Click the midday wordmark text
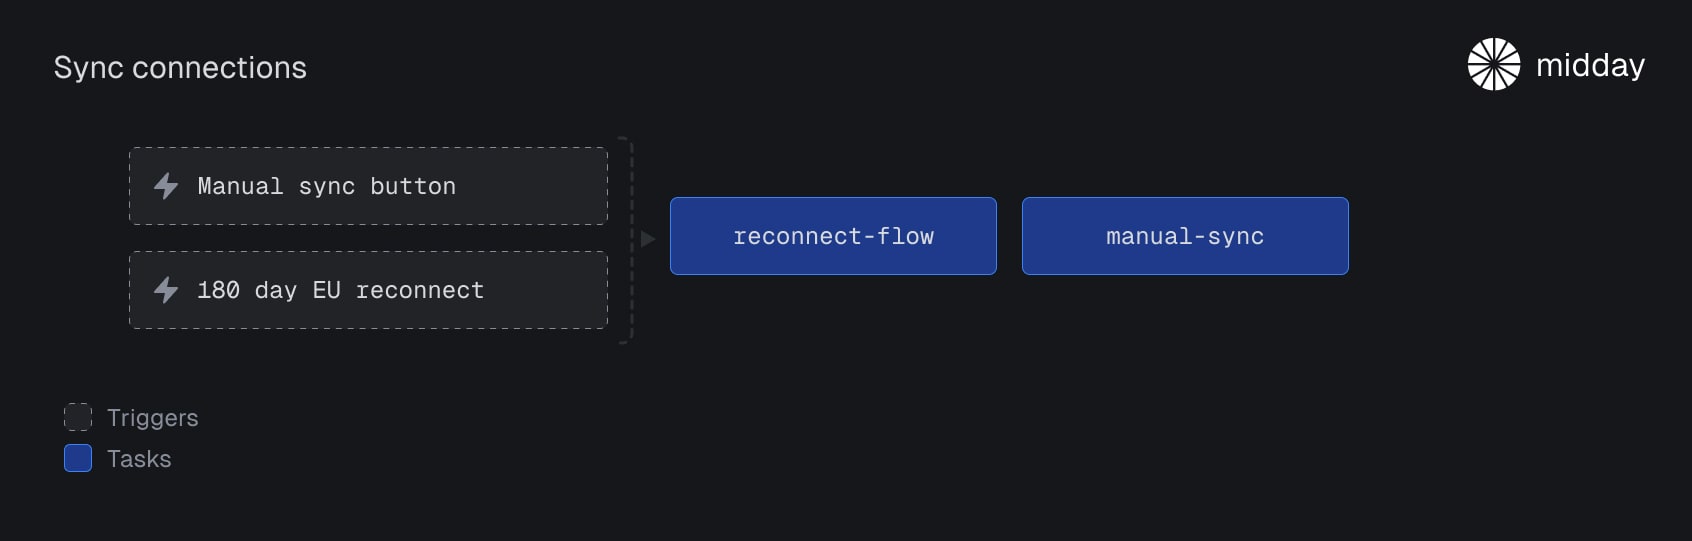1692x541 pixels. click(1590, 65)
